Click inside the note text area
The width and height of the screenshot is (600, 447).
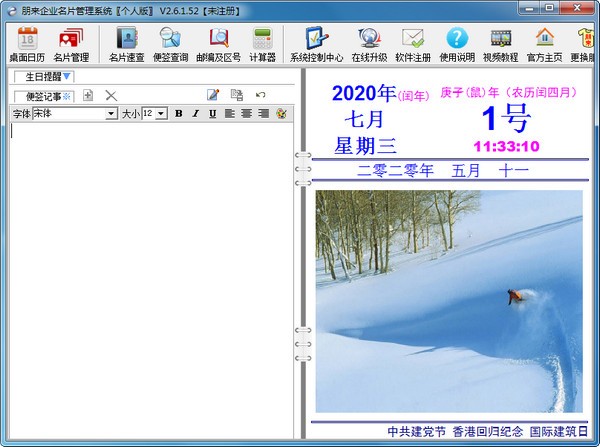(152, 280)
